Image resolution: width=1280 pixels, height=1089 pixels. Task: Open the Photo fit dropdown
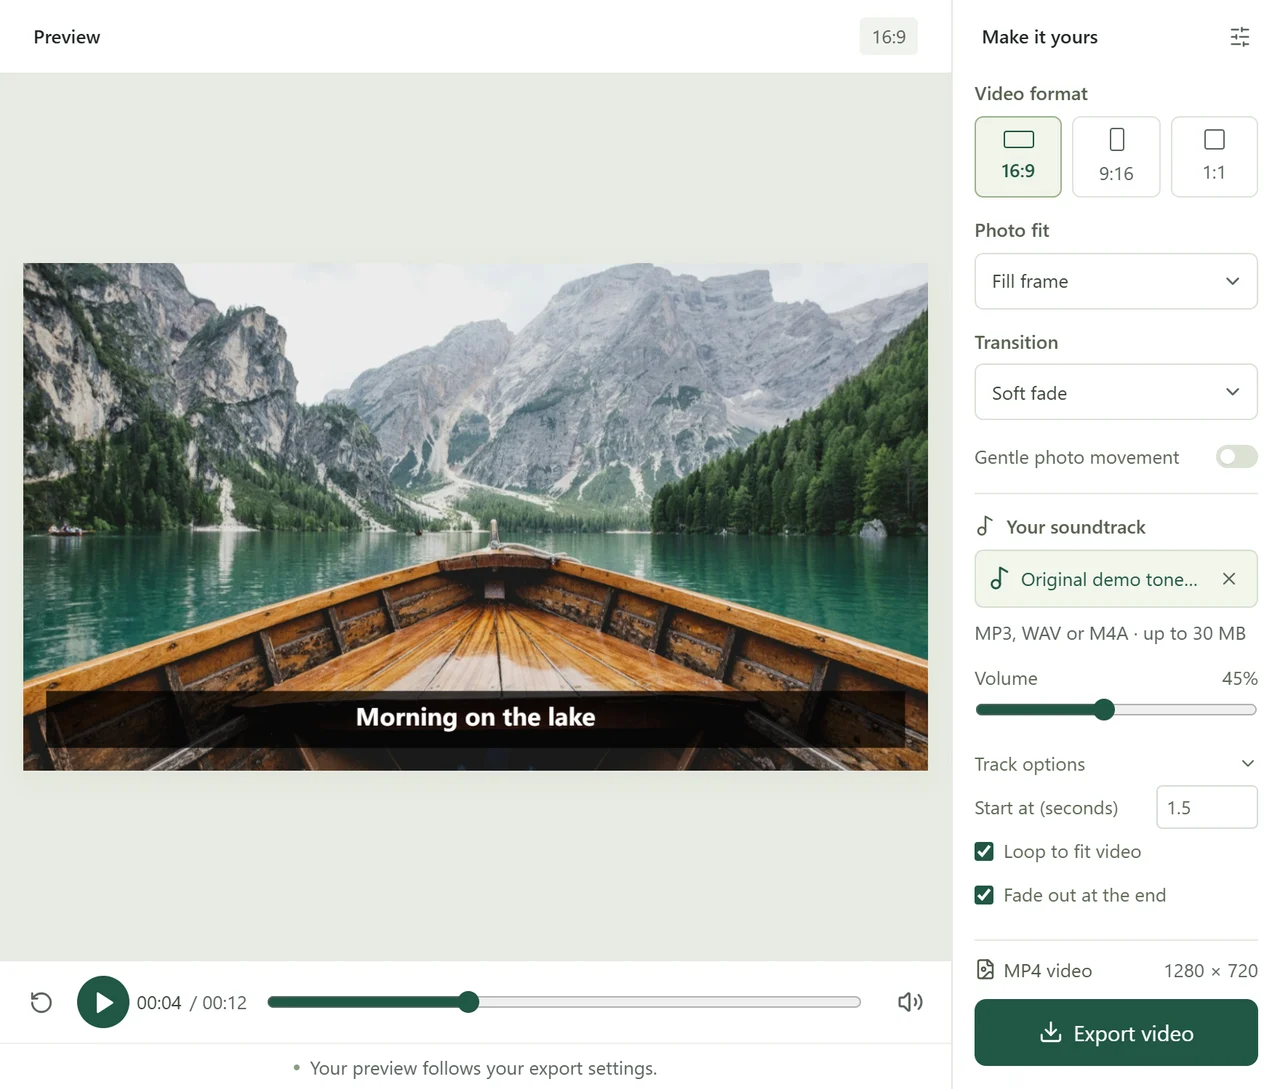(1116, 281)
